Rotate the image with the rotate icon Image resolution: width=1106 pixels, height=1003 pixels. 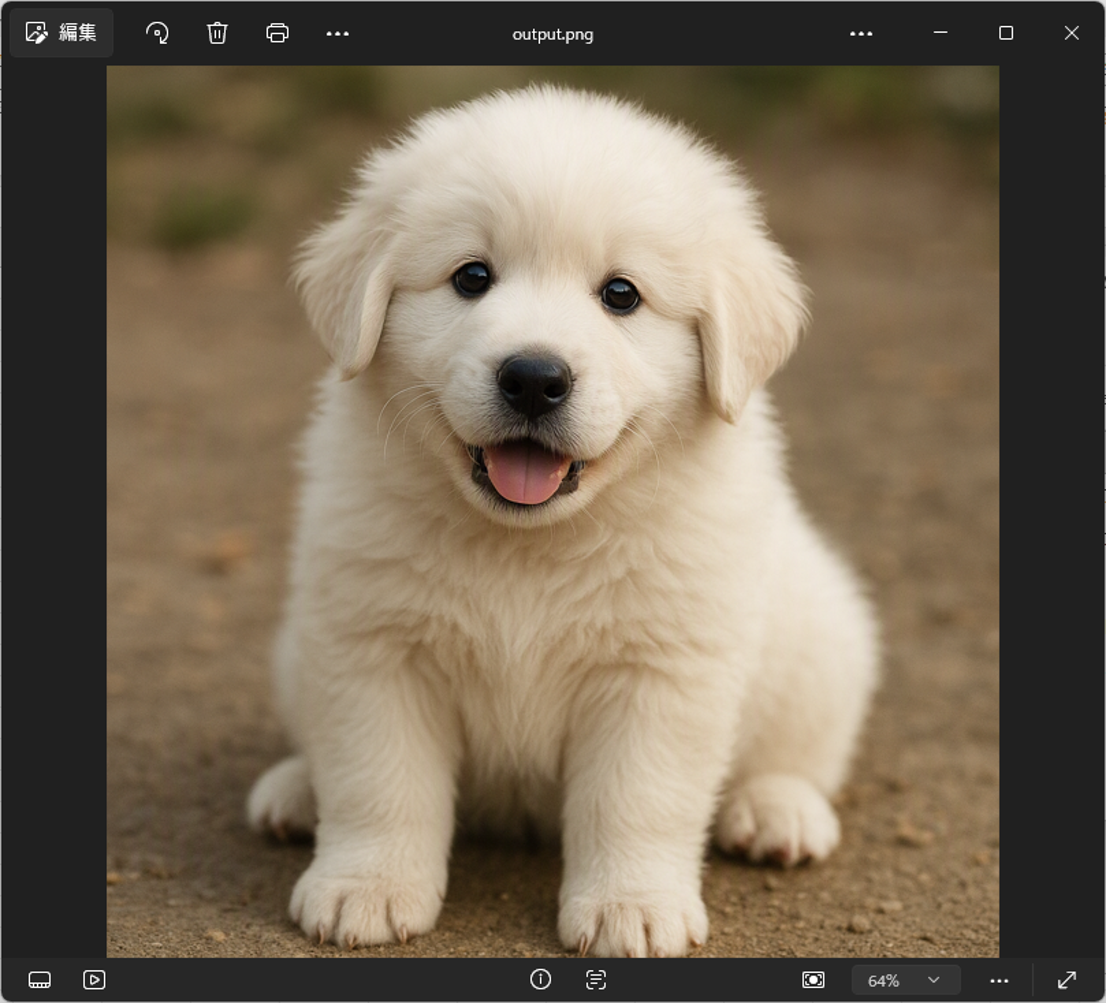pos(157,33)
